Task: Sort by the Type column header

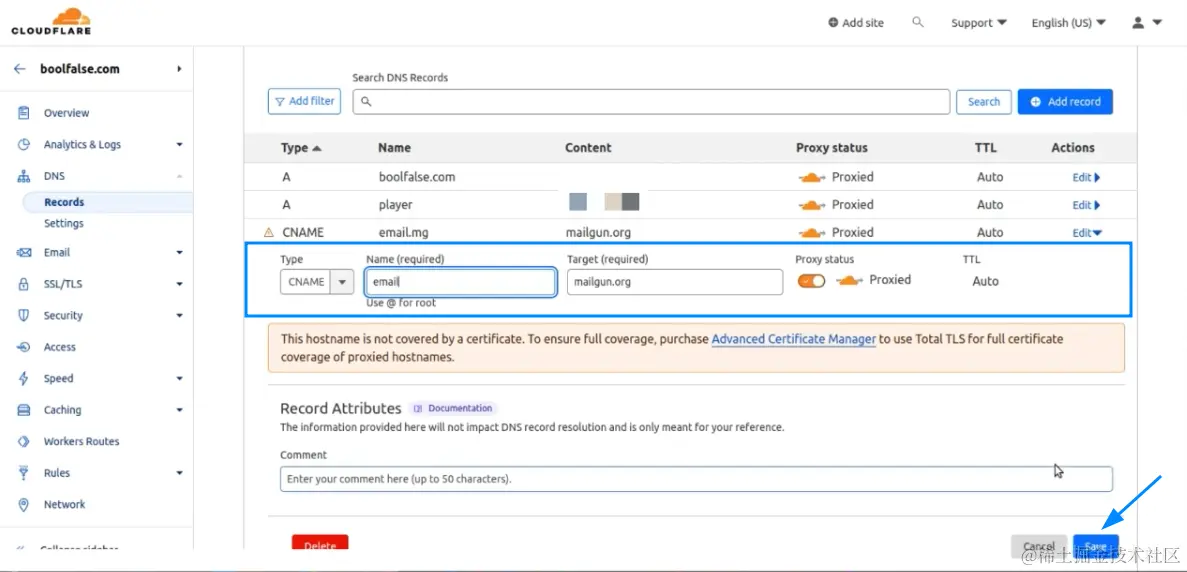Action: (301, 148)
